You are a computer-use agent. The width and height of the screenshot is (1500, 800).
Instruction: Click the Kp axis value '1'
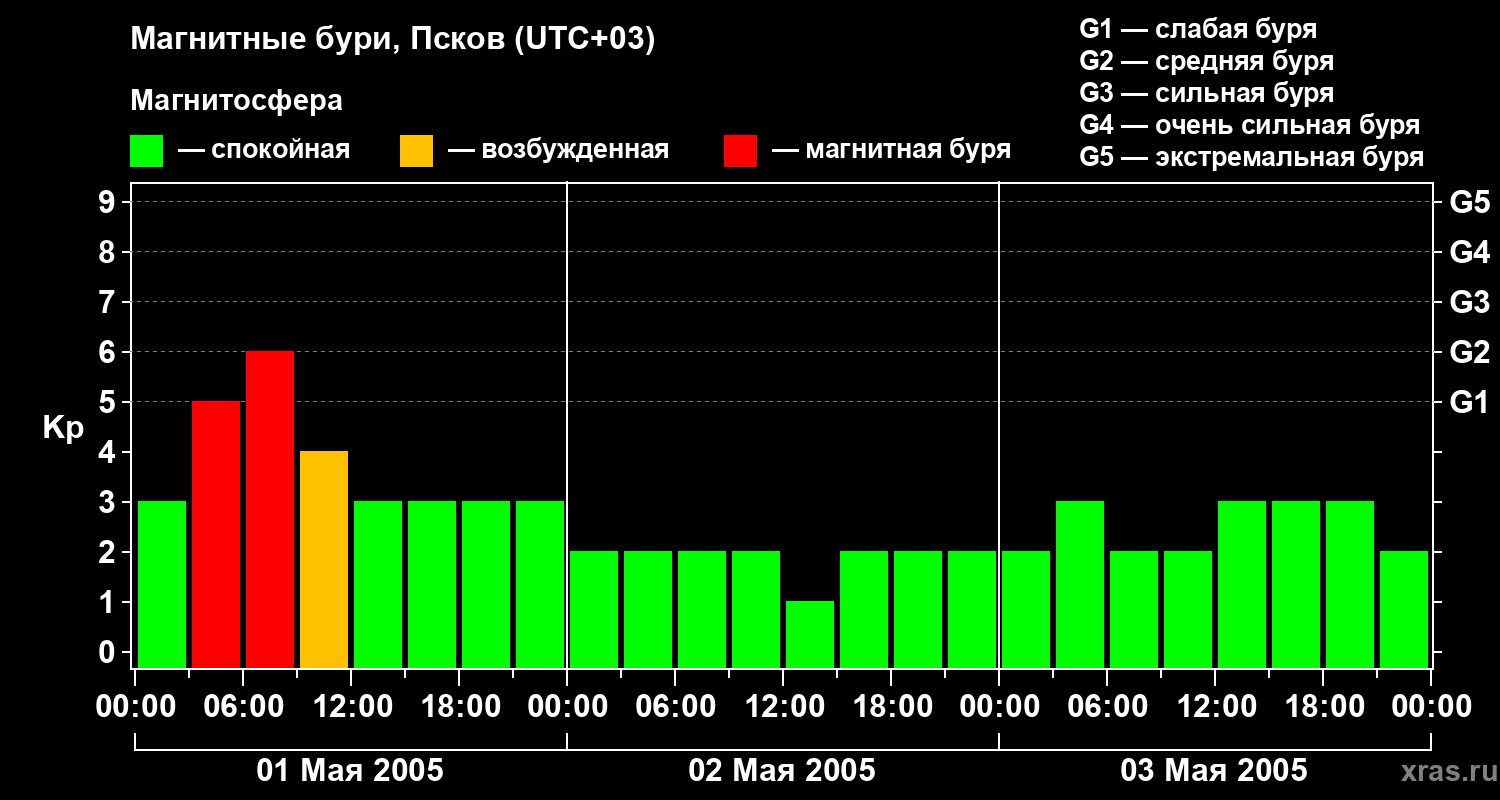pos(109,602)
